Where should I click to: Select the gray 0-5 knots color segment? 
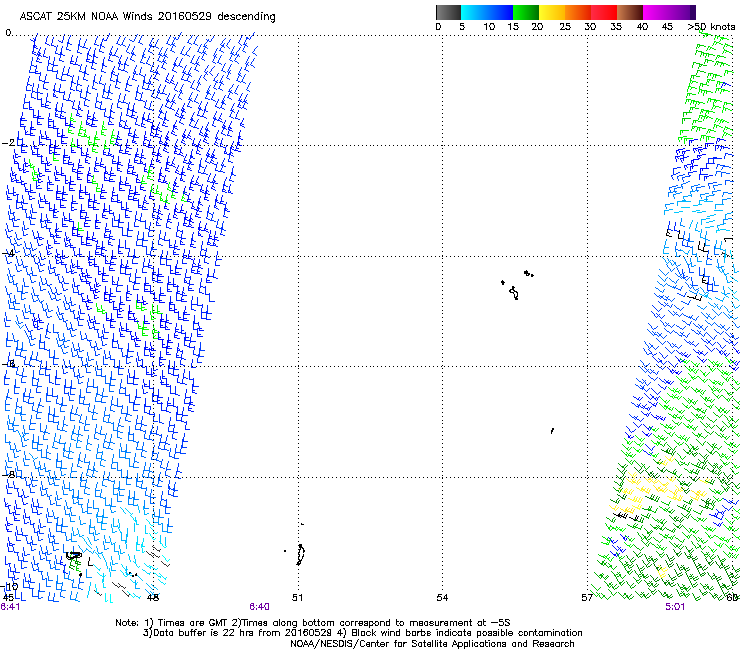448,12
